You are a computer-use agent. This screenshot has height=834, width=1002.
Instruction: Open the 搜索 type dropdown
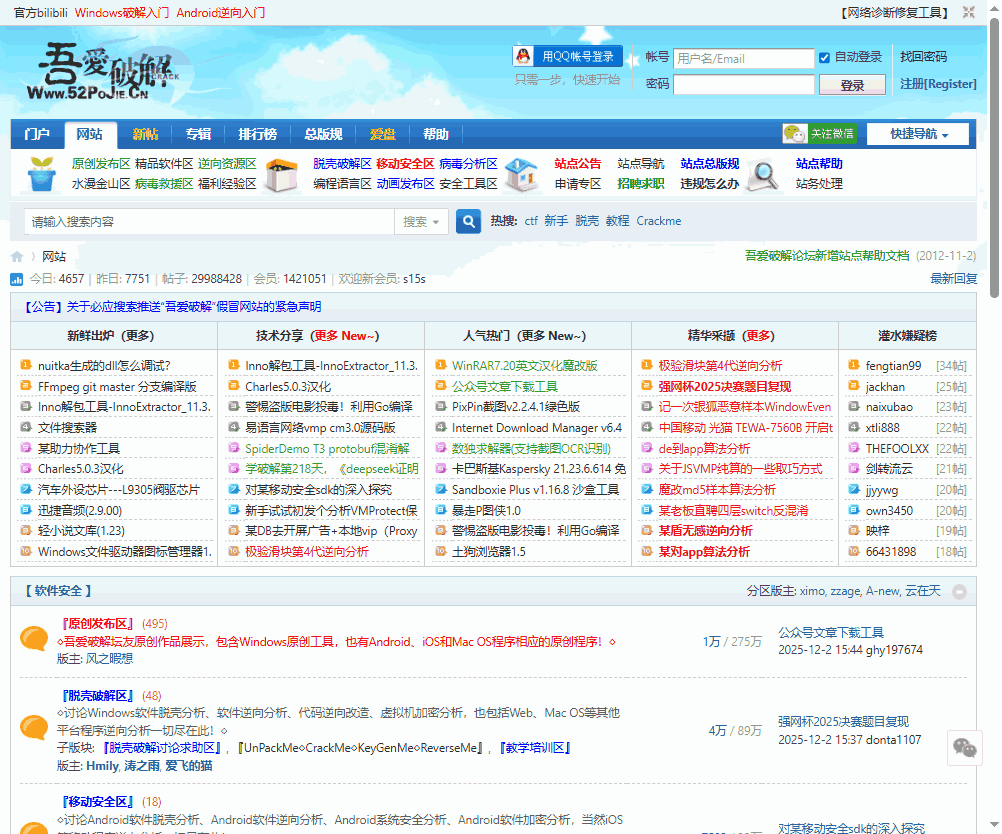point(422,221)
